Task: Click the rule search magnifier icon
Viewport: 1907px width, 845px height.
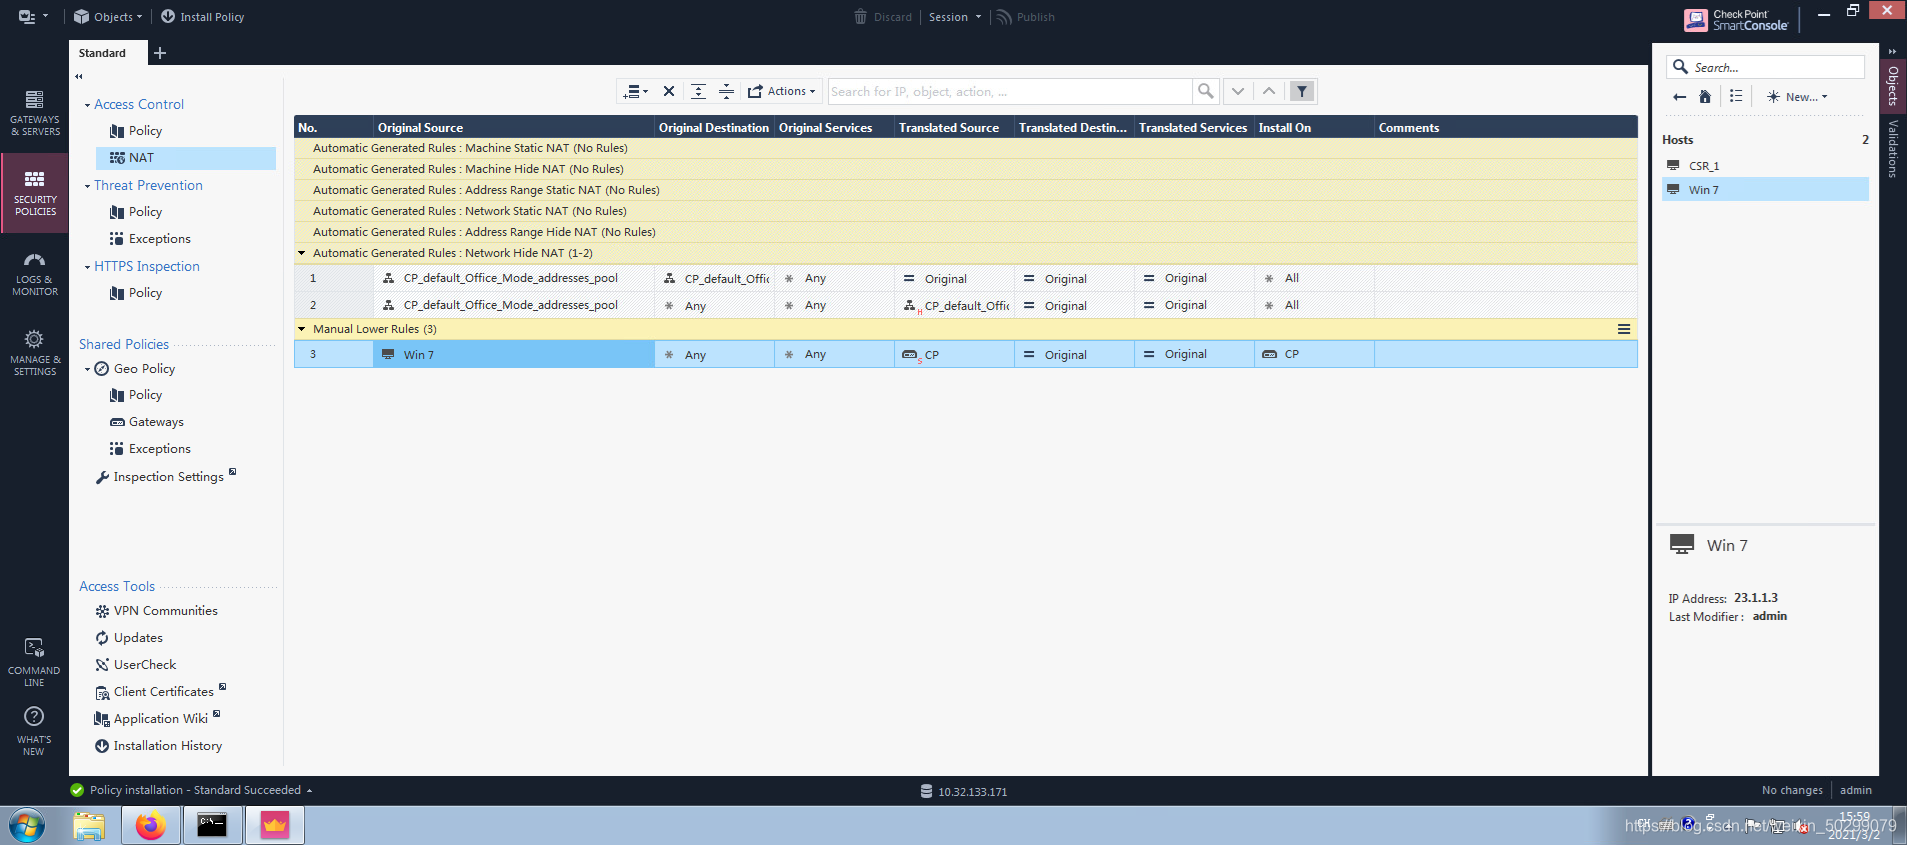Action: 1205,91
